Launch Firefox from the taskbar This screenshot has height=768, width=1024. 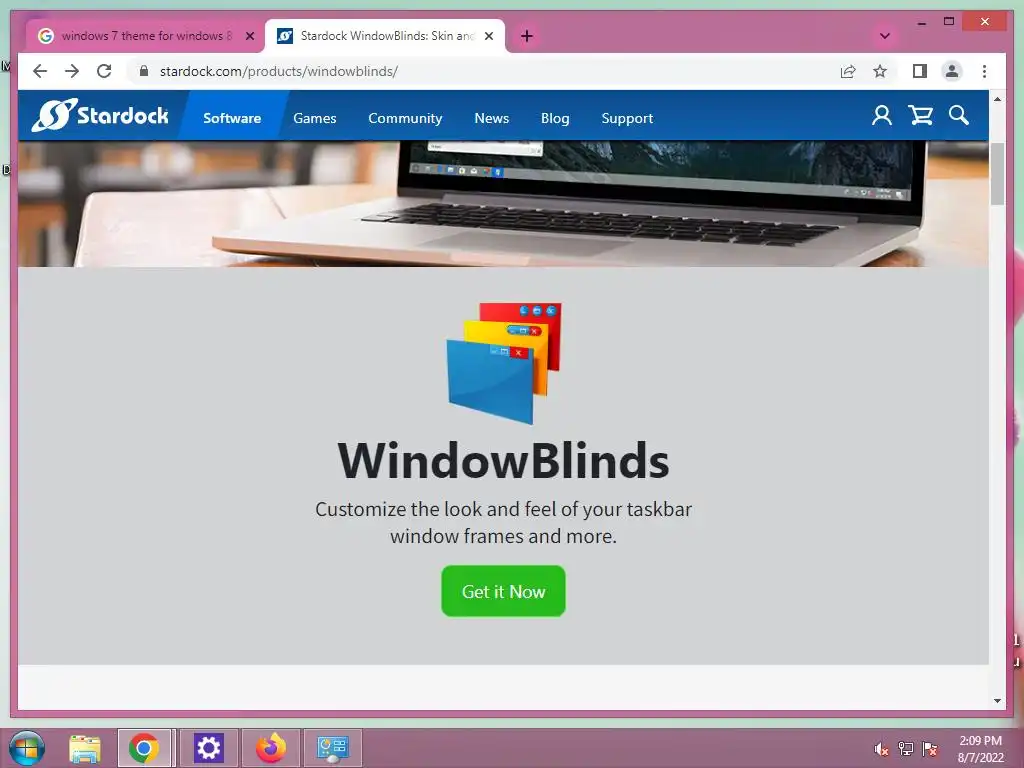pyautogui.click(x=271, y=748)
